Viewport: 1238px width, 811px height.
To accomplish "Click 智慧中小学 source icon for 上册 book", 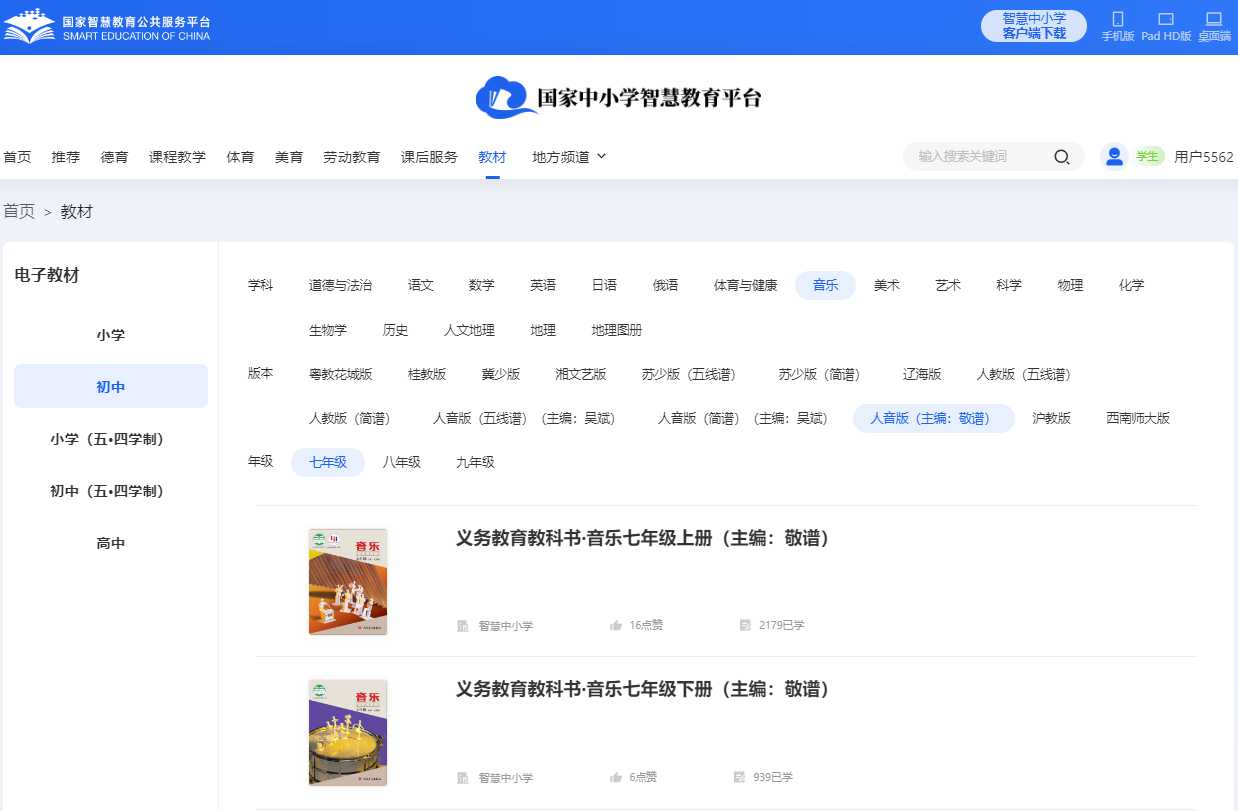I will [463, 626].
